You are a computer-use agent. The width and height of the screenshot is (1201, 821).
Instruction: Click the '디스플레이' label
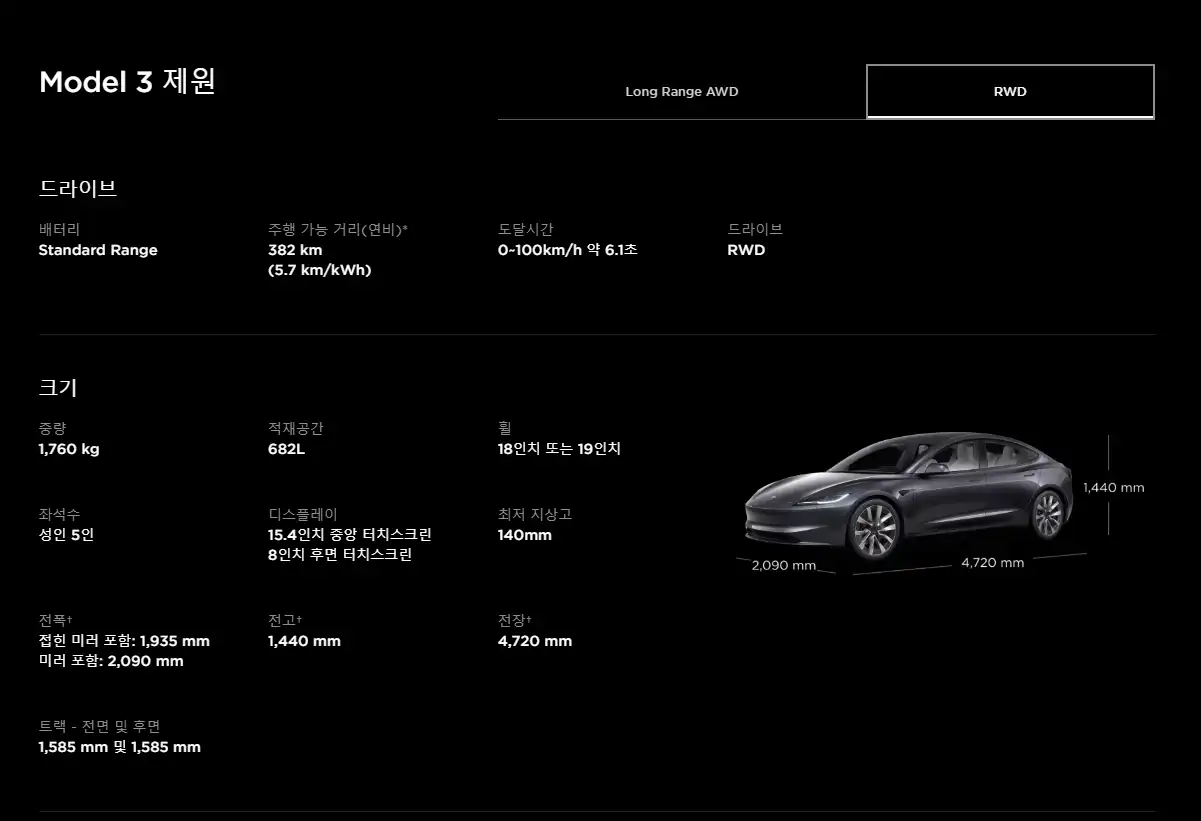[303, 514]
